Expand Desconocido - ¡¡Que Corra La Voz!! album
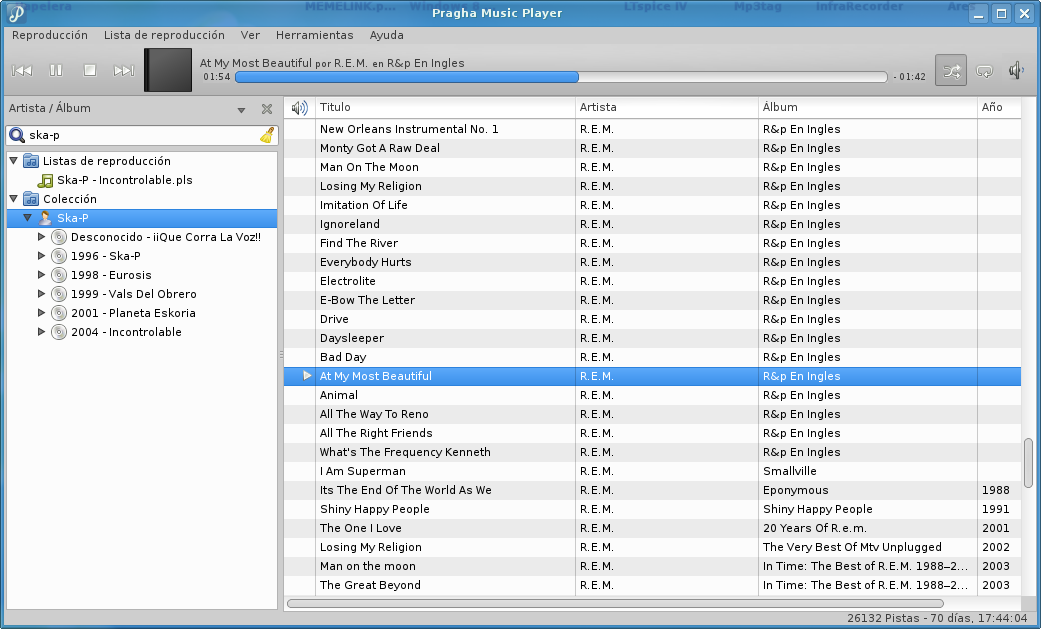Screen dimensions: 1041x629 coord(41,236)
